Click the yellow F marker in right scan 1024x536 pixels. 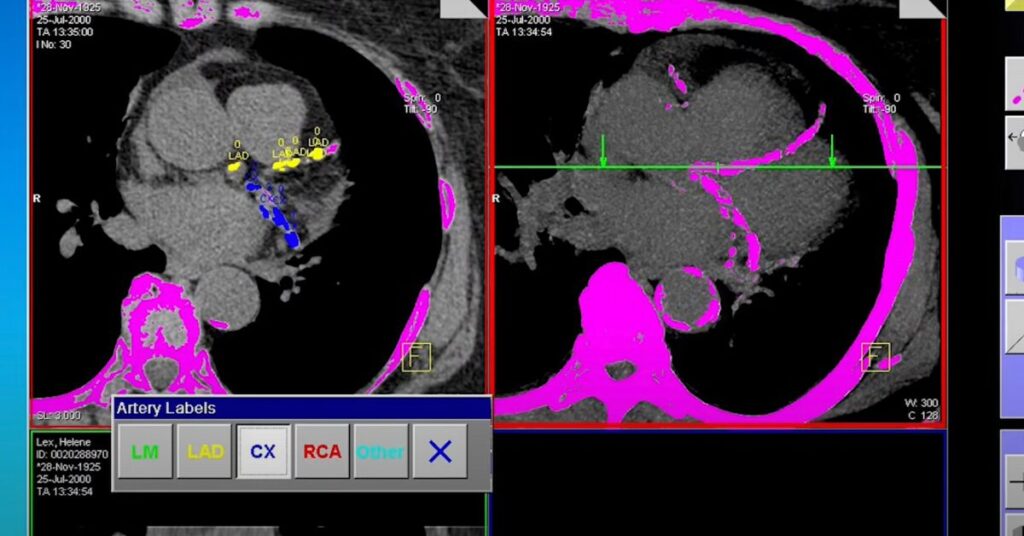coord(876,357)
